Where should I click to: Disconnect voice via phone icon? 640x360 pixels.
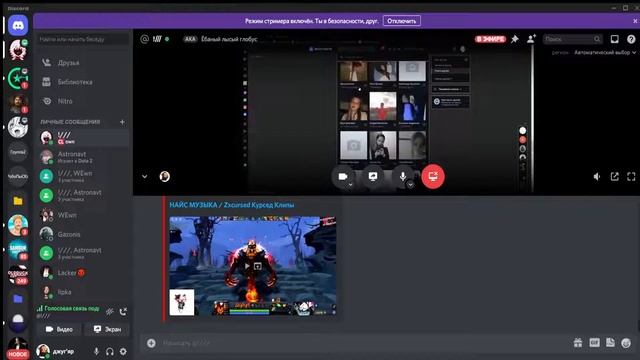click(x=123, y=312)
